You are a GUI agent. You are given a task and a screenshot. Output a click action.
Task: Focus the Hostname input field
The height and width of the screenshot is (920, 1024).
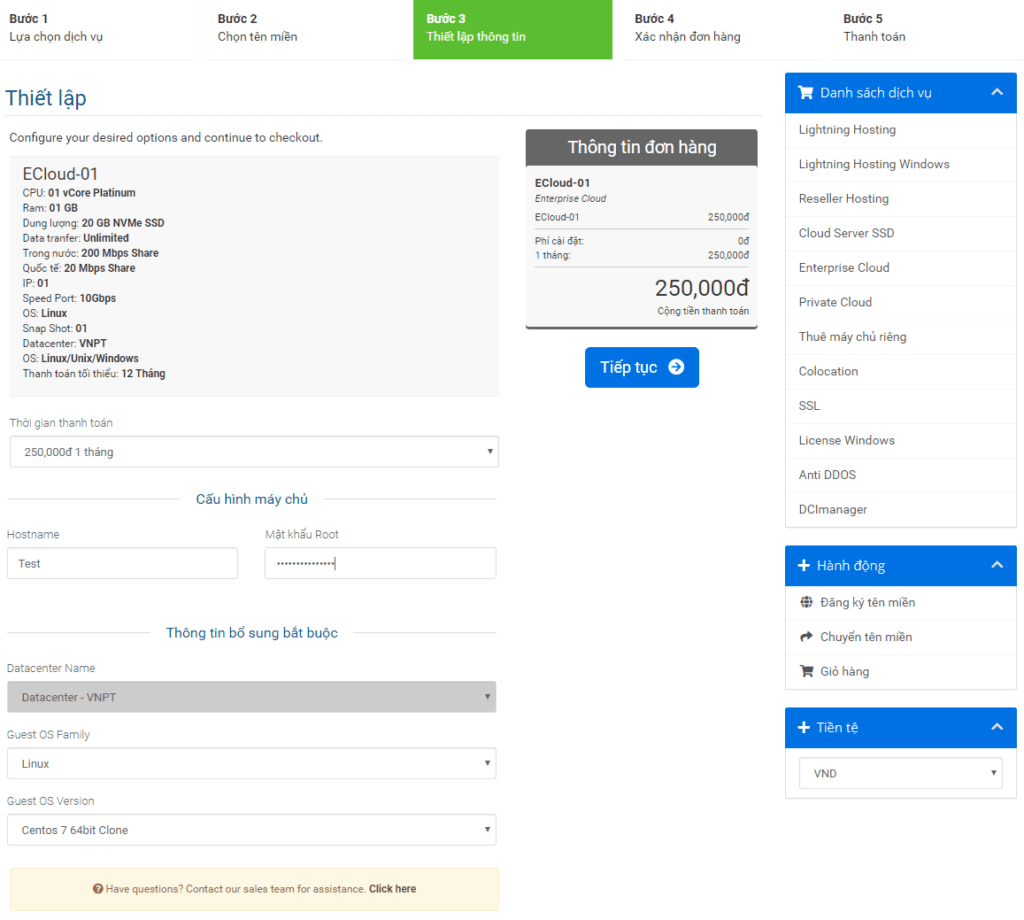(x=122, y=563)
